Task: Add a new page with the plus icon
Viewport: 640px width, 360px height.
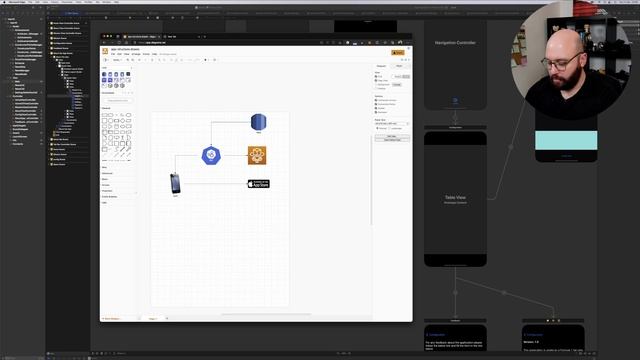Action: tap(167, 318)
